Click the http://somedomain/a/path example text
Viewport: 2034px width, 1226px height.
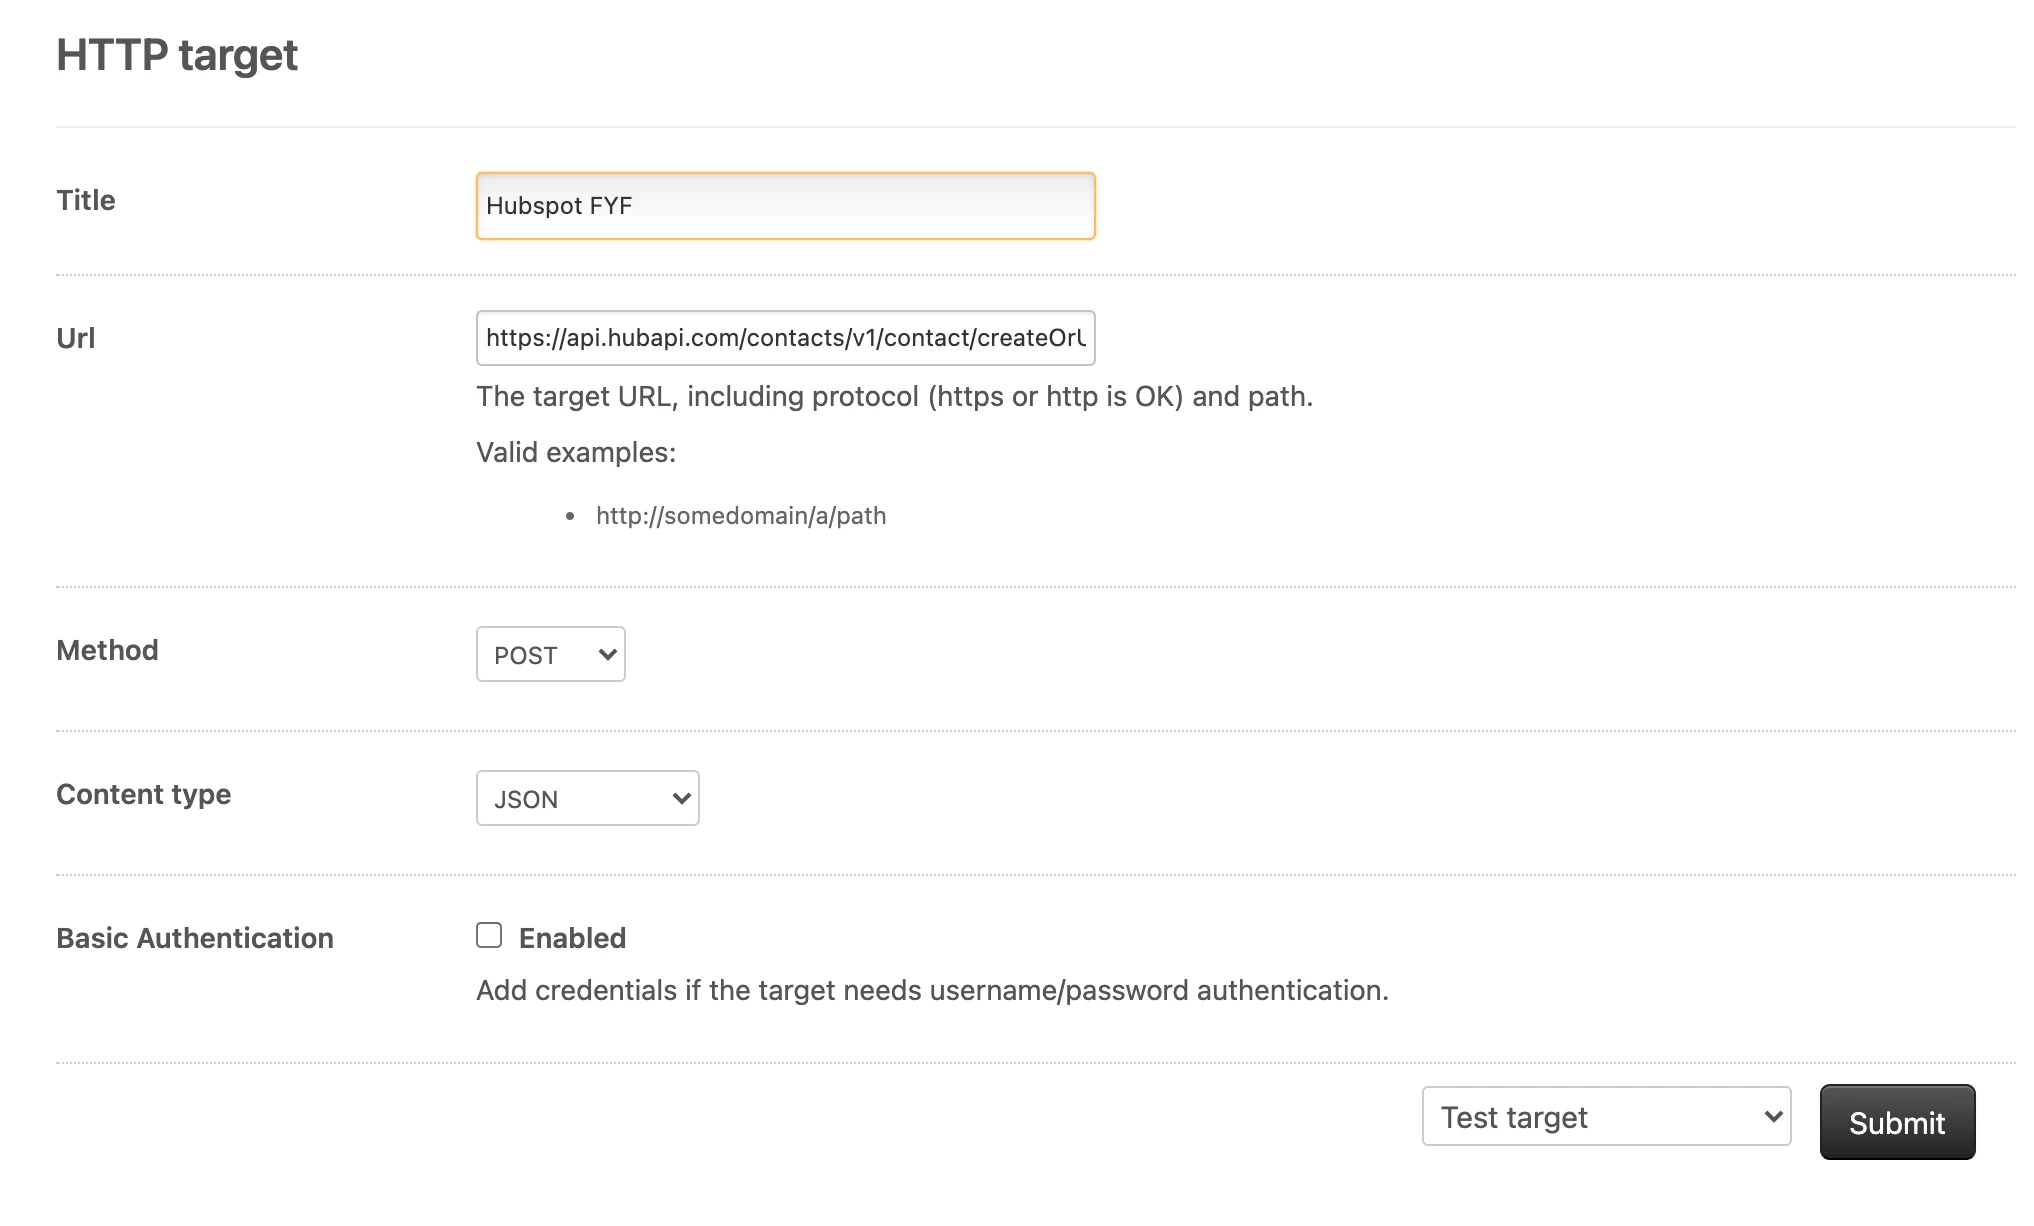[x=741, y=516]
